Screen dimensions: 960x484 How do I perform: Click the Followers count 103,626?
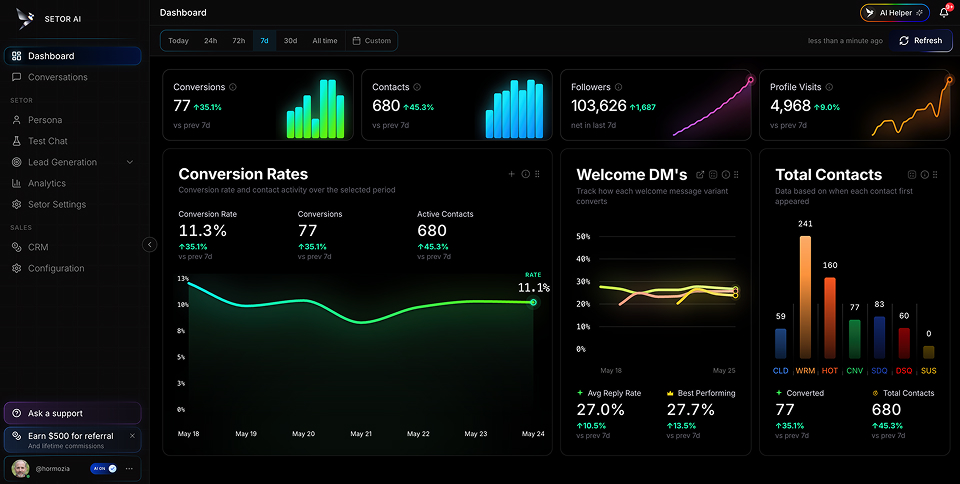(x=599, y=106)
